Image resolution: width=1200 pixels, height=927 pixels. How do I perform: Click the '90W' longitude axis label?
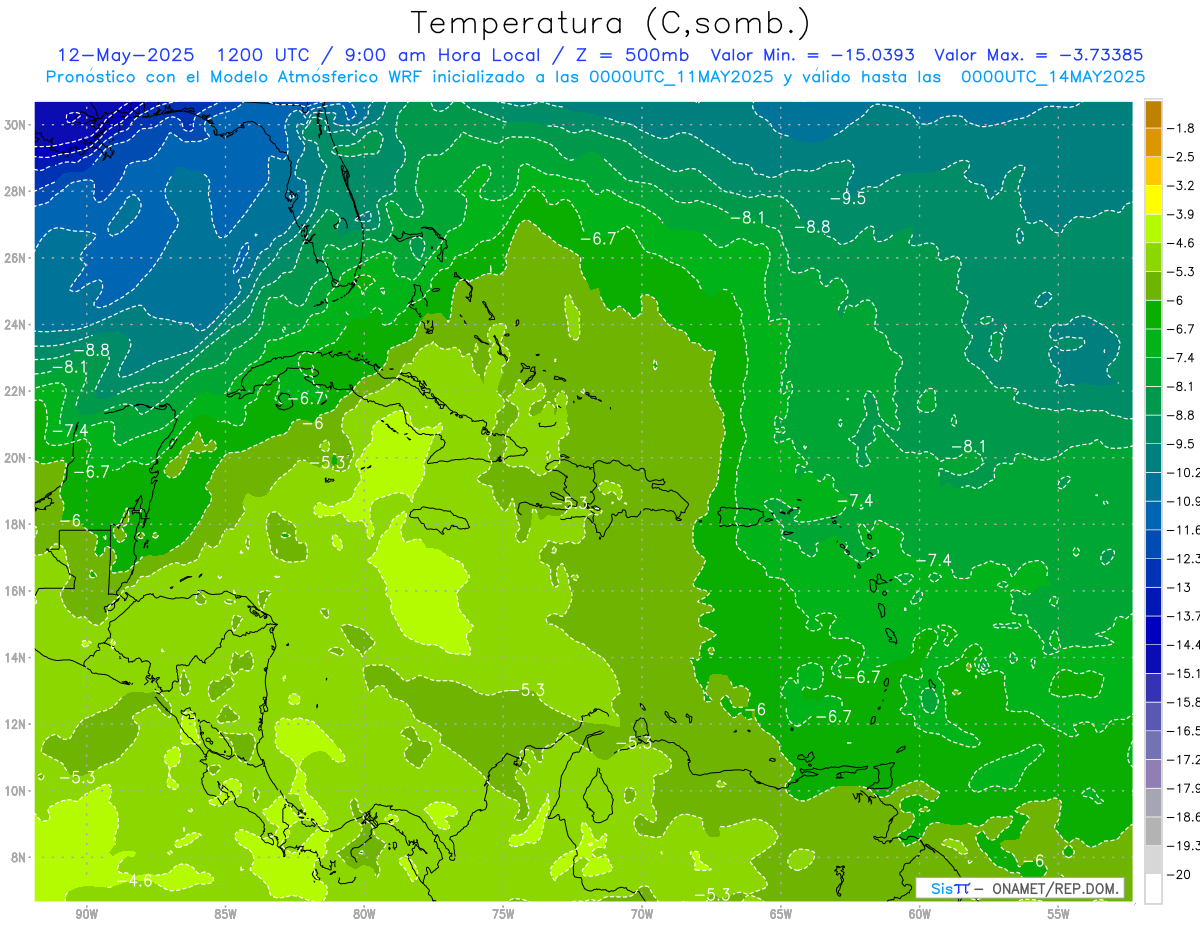click(86, 914)
